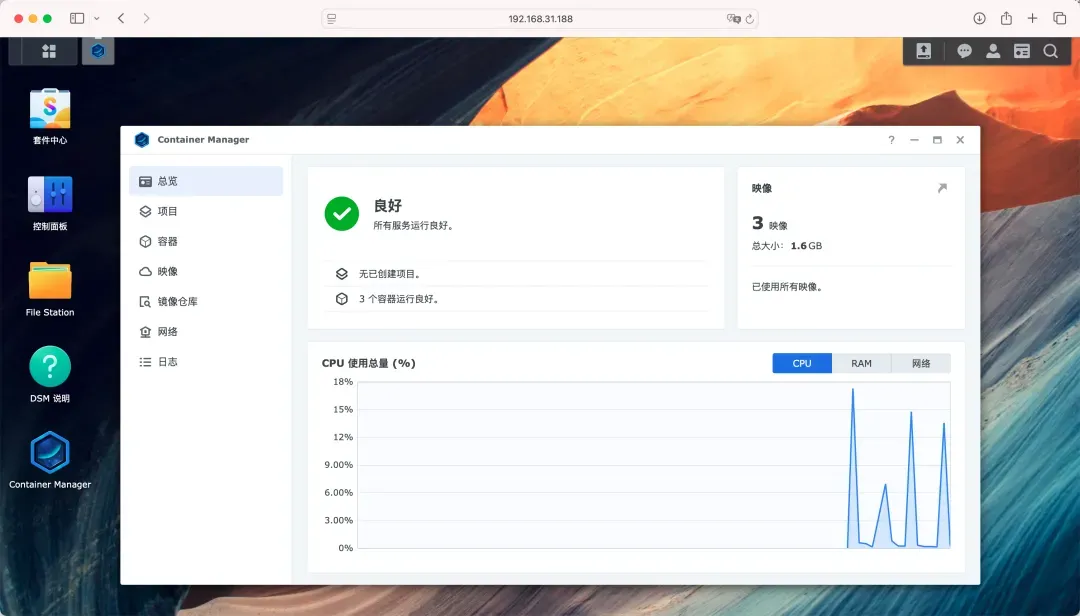This screenshot has height=616, width=1080.
Task: Click the 3 映像 count text
Action: tap(769, 223)
